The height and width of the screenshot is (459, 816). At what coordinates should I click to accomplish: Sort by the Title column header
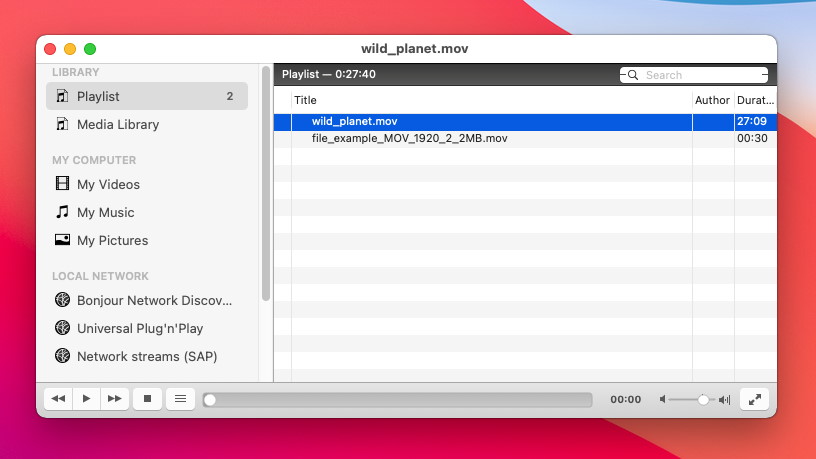(492, 100)
